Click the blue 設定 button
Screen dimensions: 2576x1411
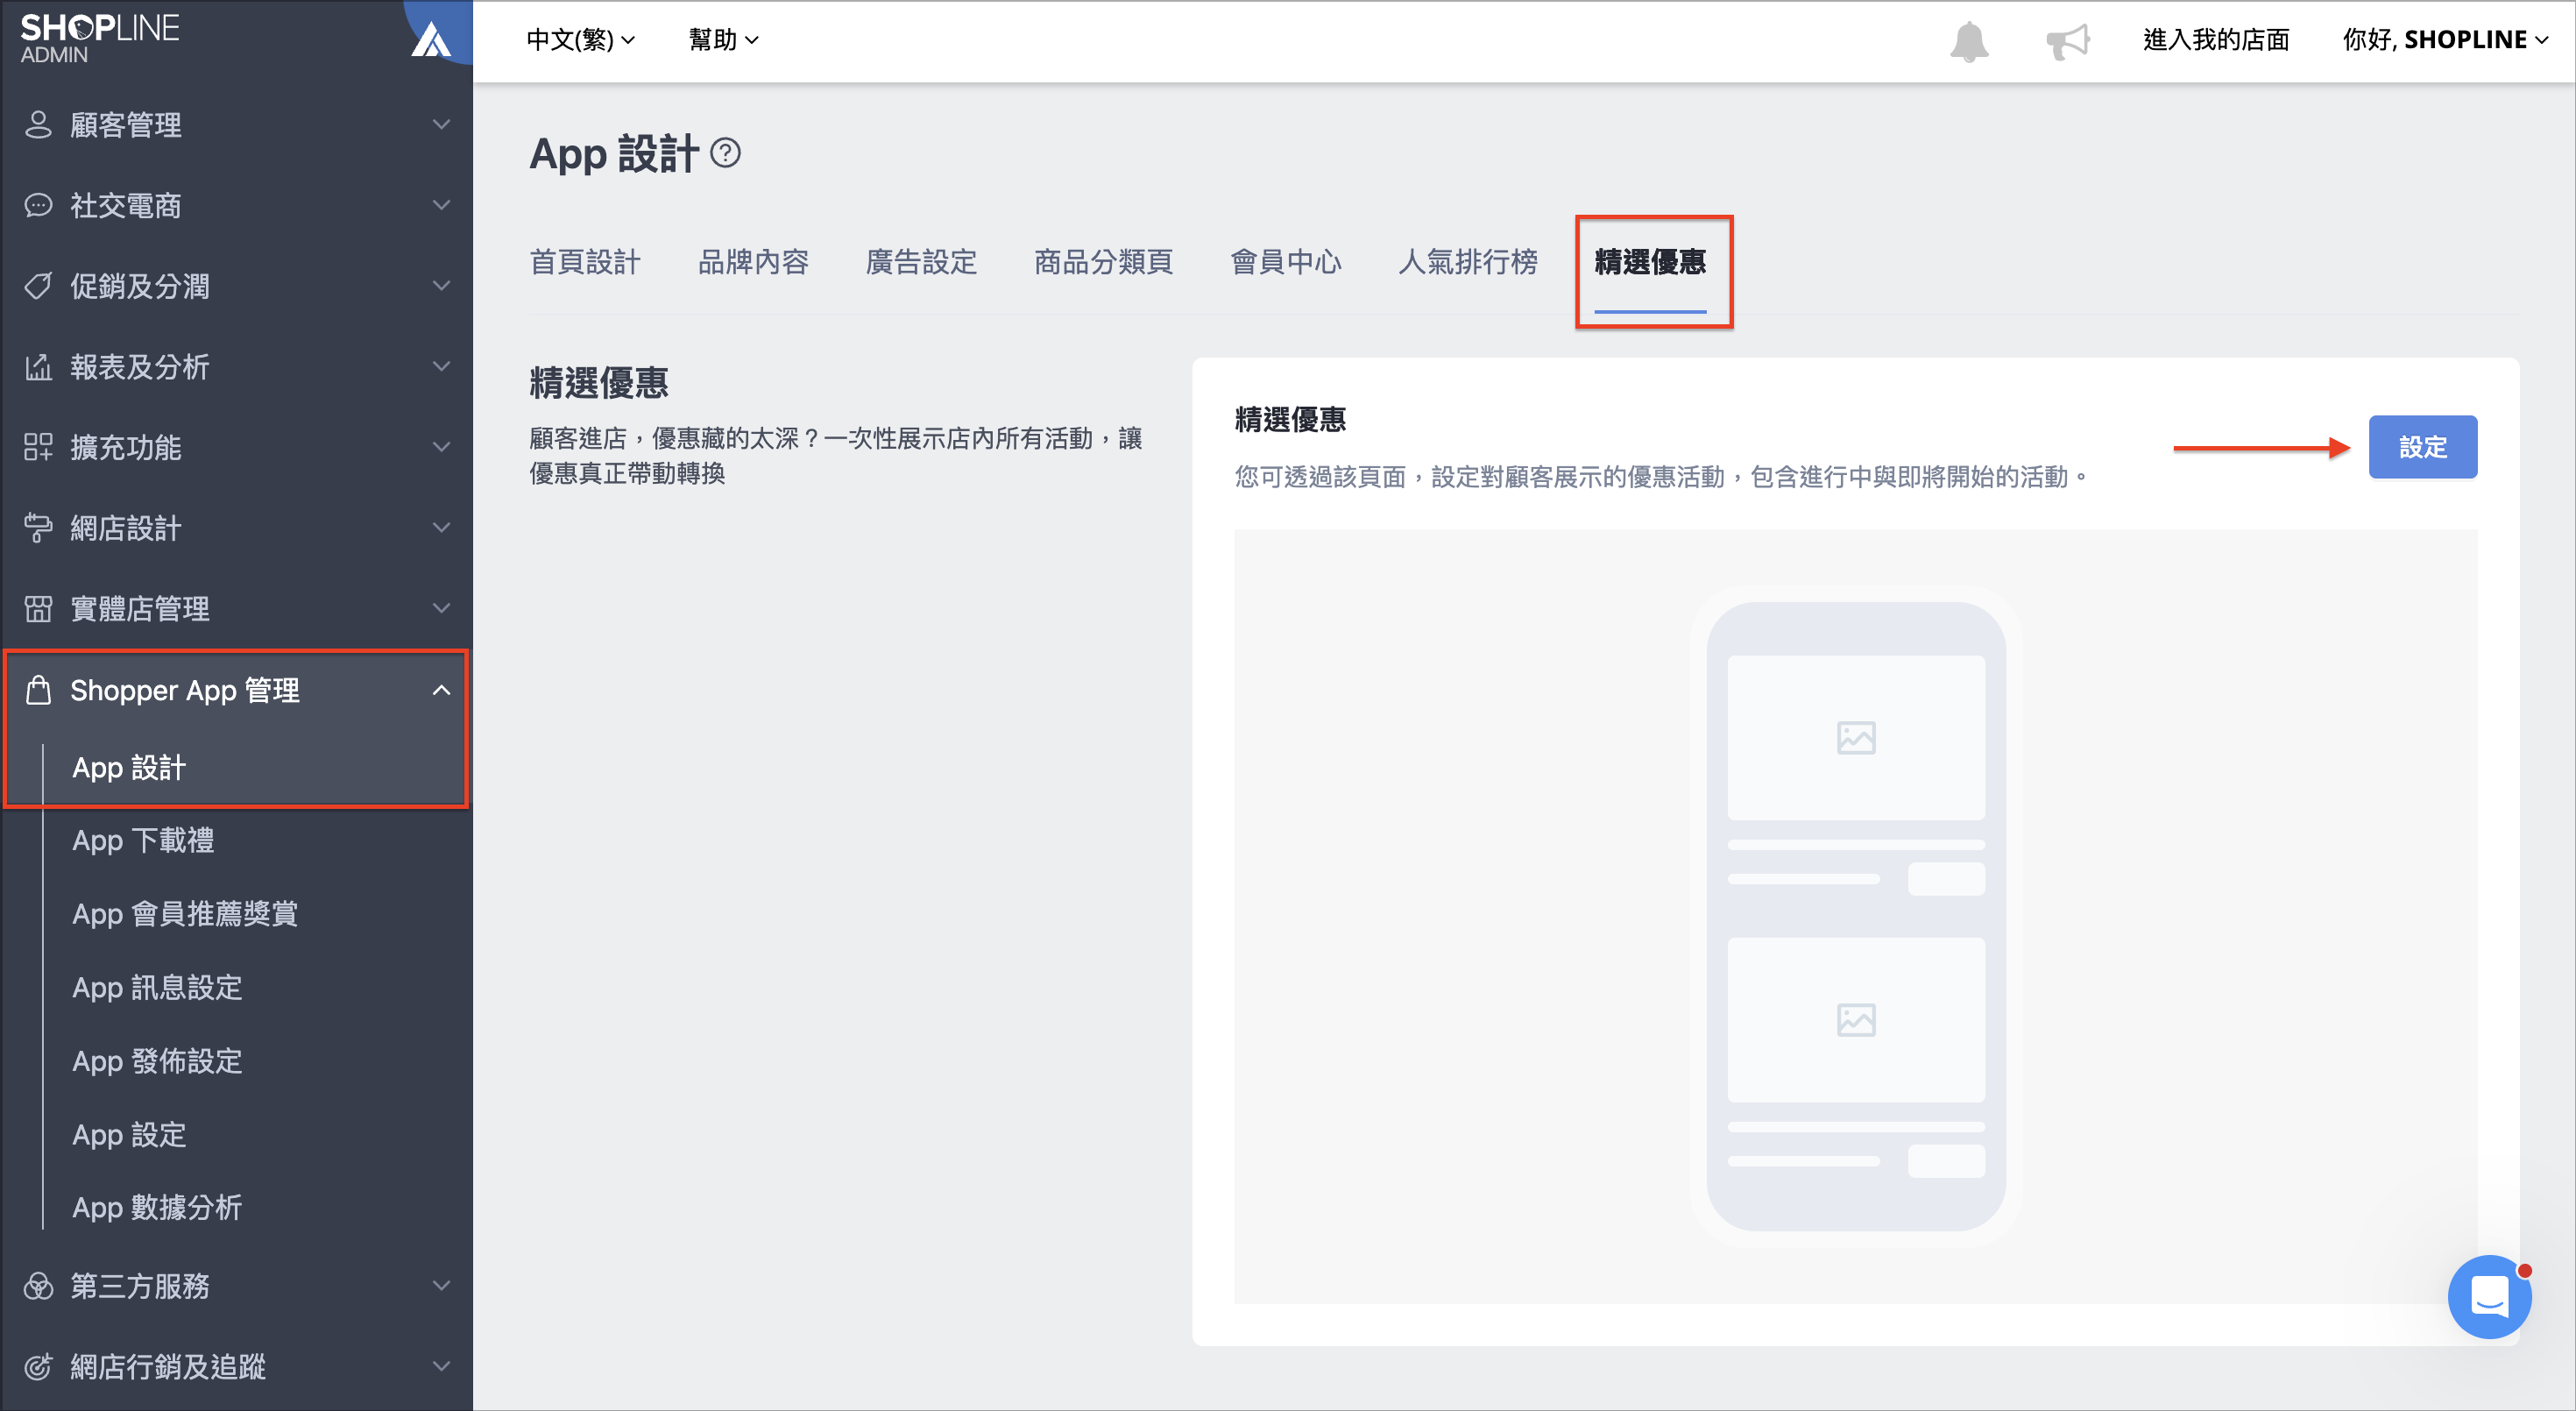pos(2422,447)
